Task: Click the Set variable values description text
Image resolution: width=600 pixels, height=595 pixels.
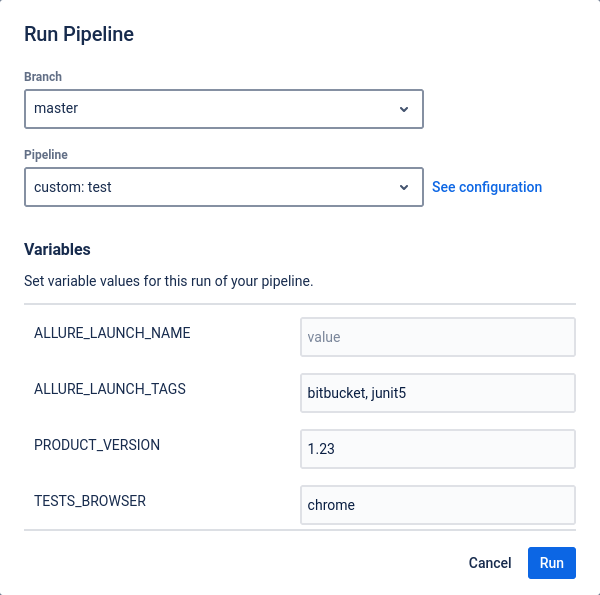Action: tap(169, 281)
